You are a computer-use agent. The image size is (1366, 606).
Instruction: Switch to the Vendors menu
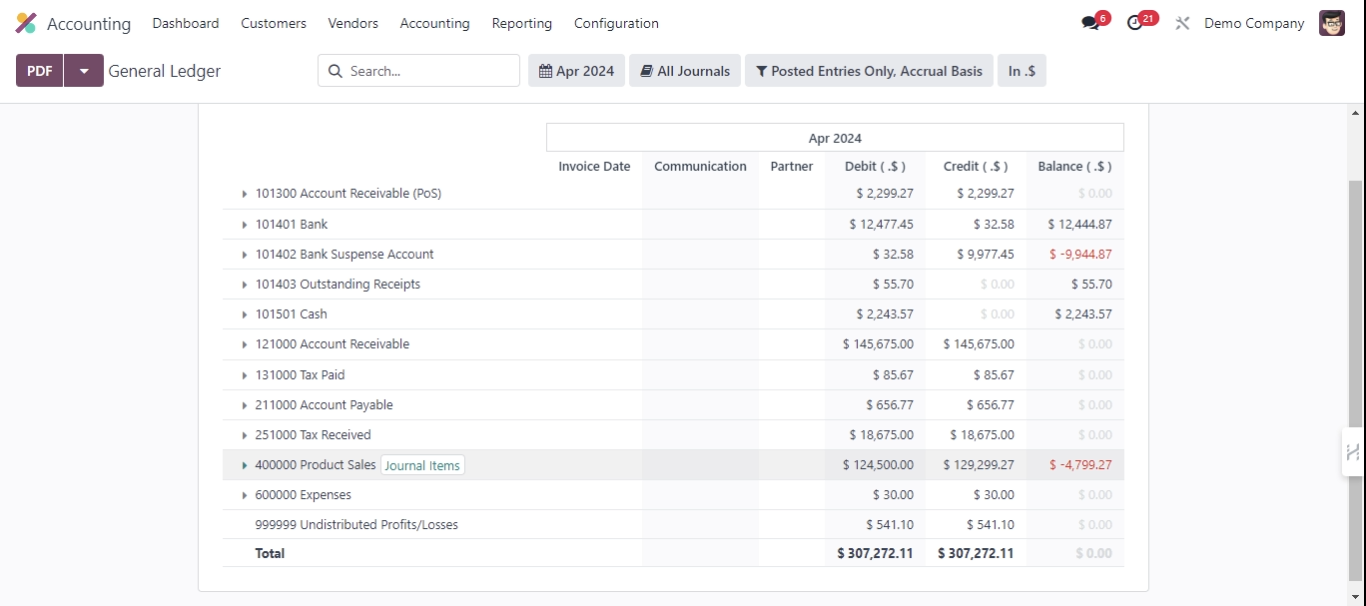click(x=352, y=23)
